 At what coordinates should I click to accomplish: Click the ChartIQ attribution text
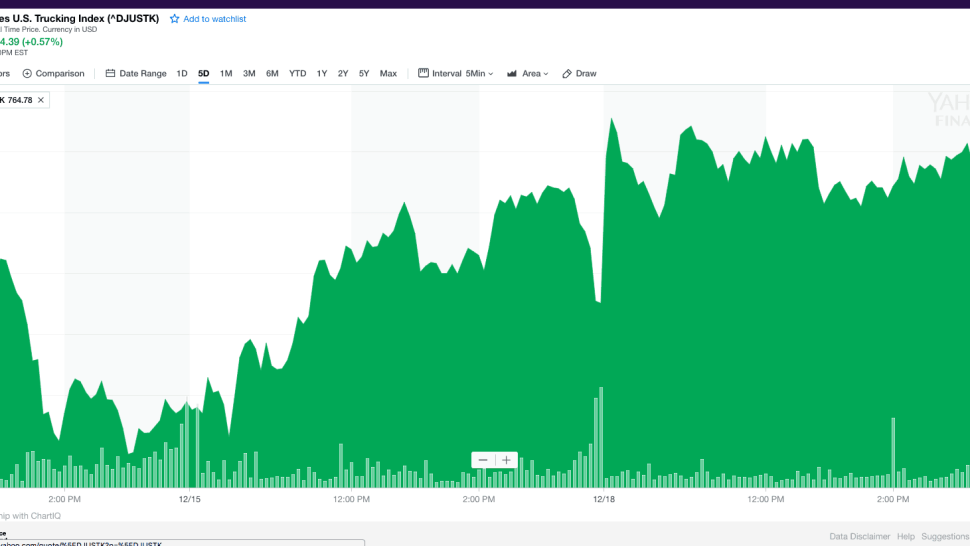30,516
